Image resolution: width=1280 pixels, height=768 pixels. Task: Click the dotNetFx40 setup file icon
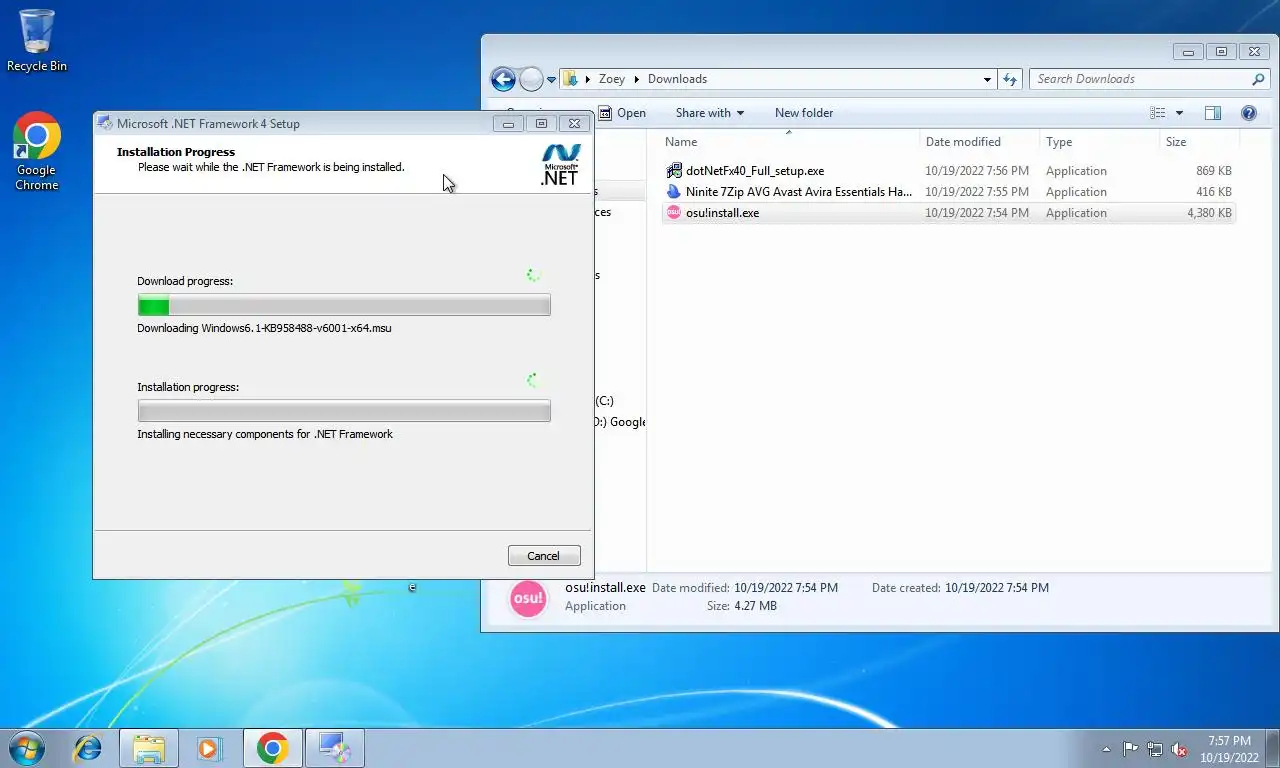tap(674, 171)
